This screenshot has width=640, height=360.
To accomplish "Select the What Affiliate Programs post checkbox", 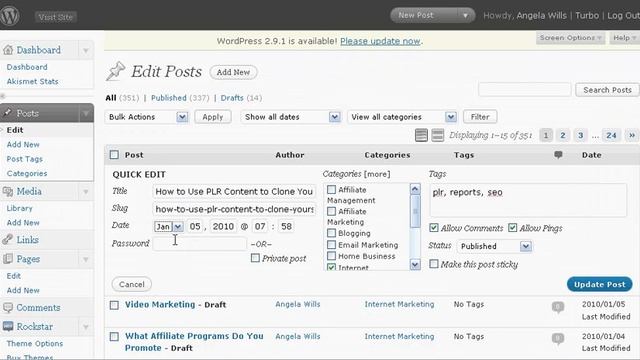I will [114, 337].
